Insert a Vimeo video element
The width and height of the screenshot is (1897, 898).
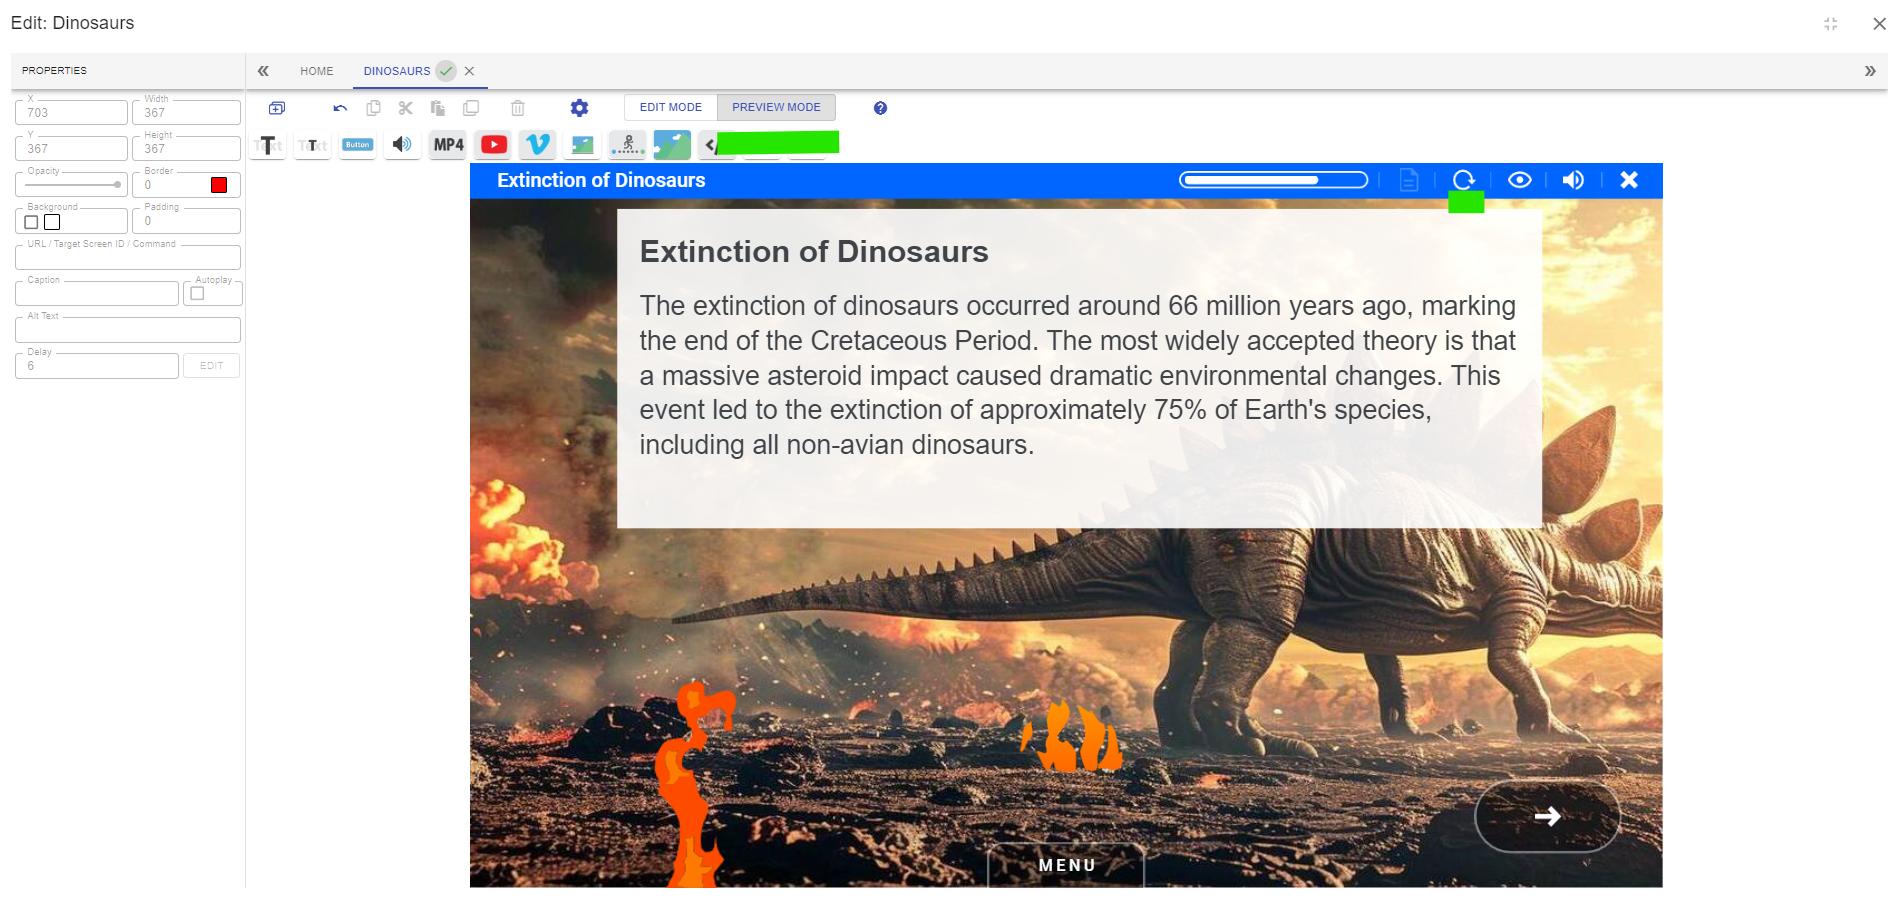click(x=538, y=145)
